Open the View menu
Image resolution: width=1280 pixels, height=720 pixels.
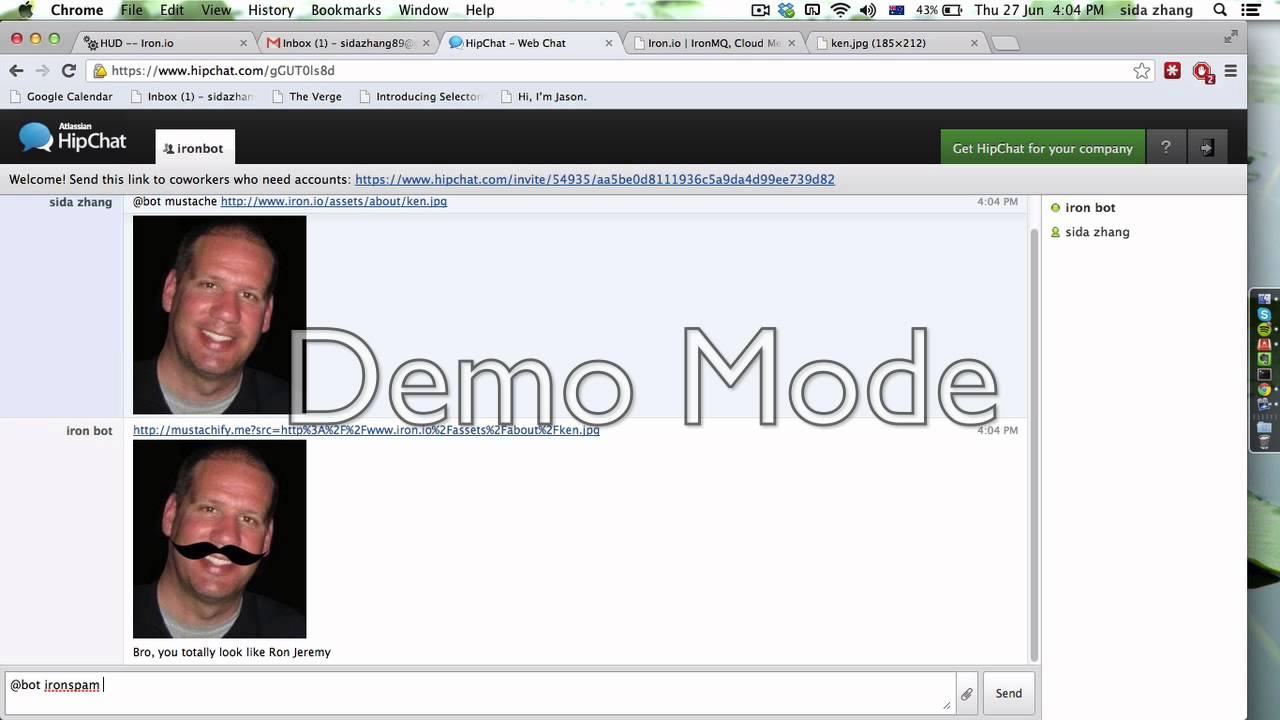216,10
